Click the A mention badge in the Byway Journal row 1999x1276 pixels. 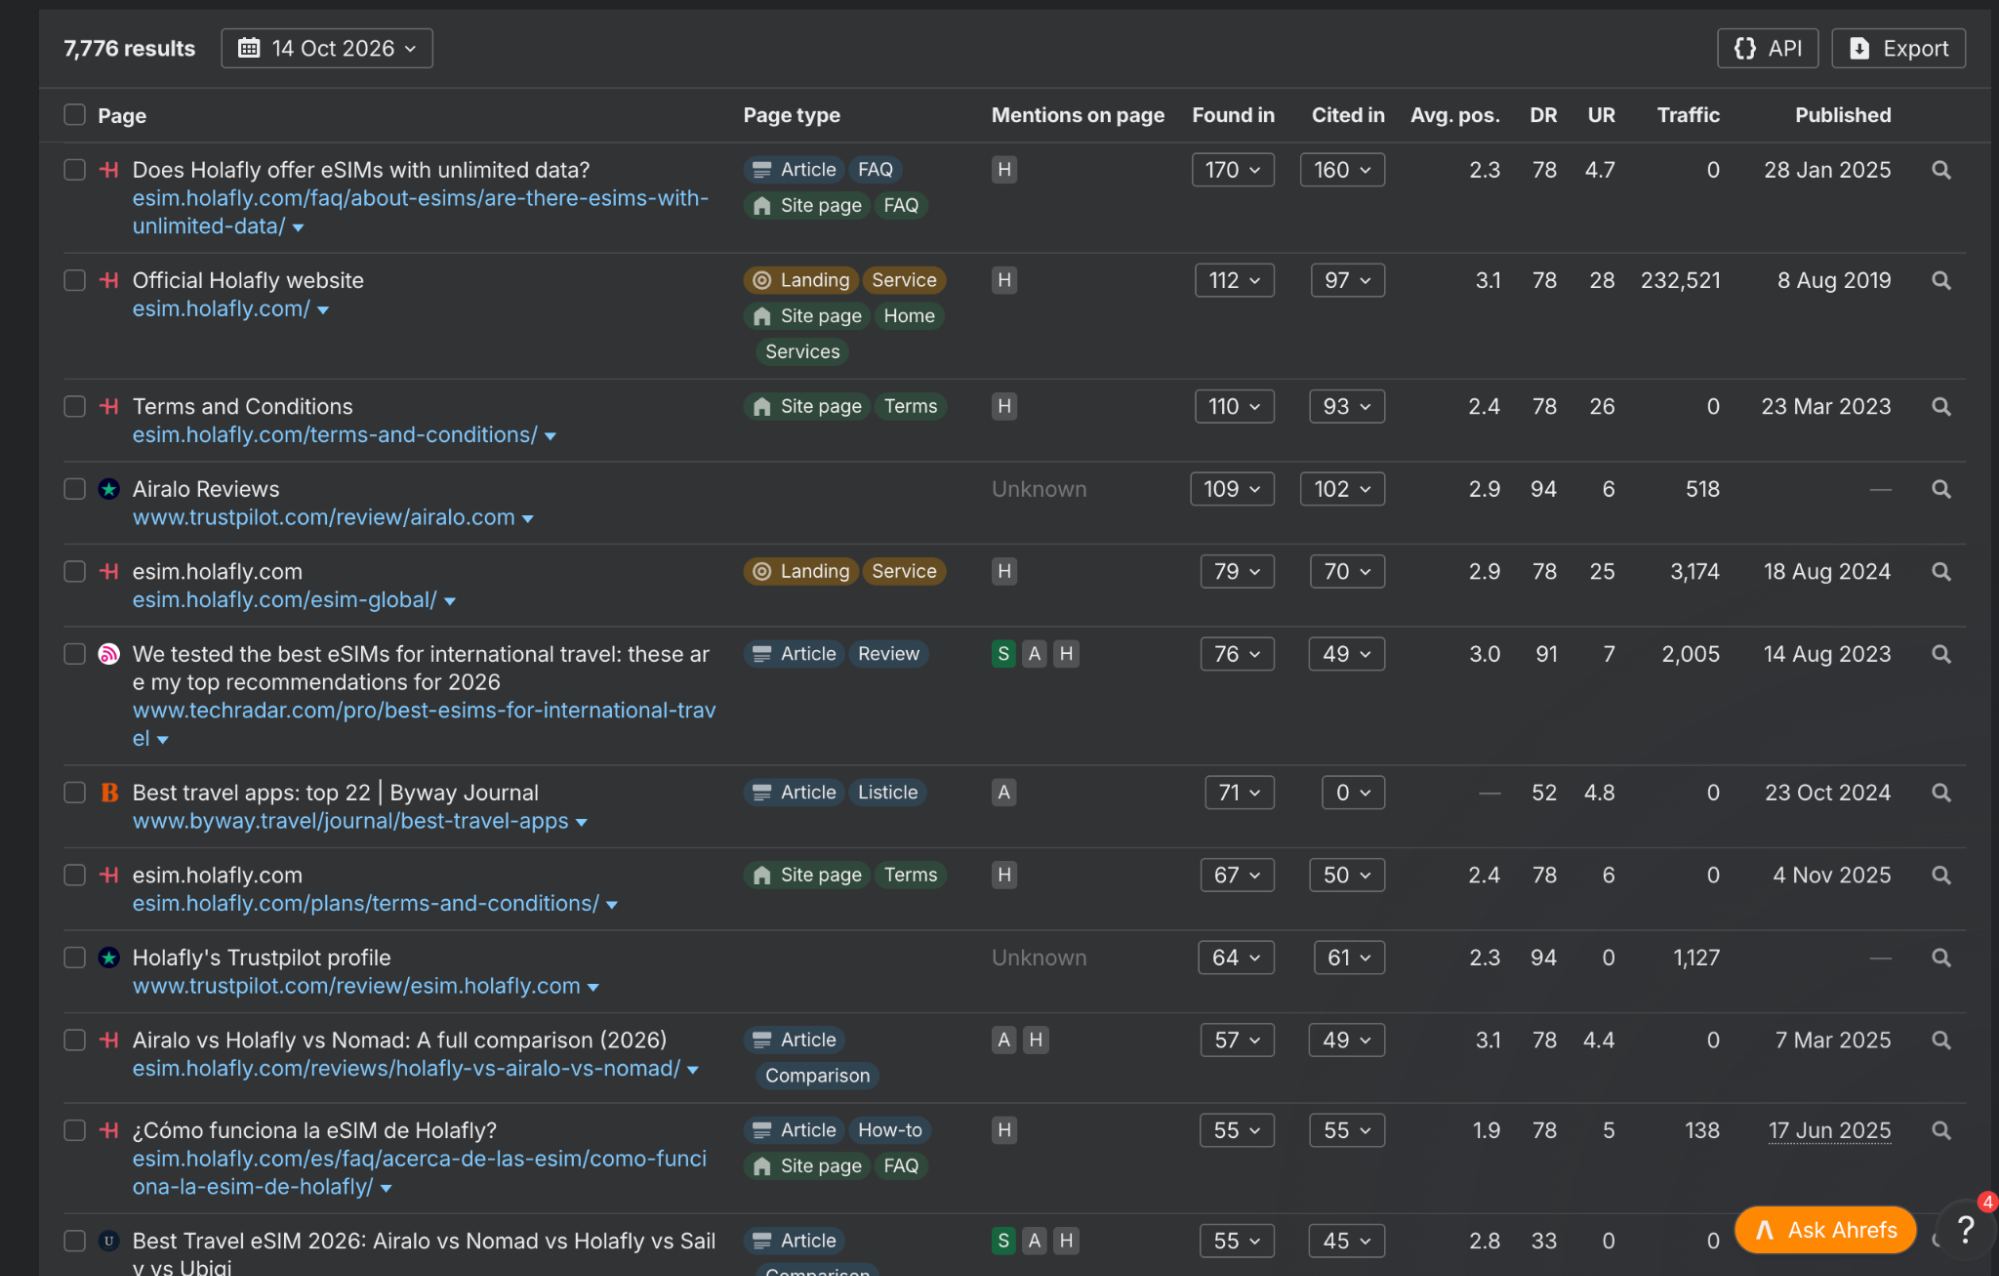(x=1004, y=793)
